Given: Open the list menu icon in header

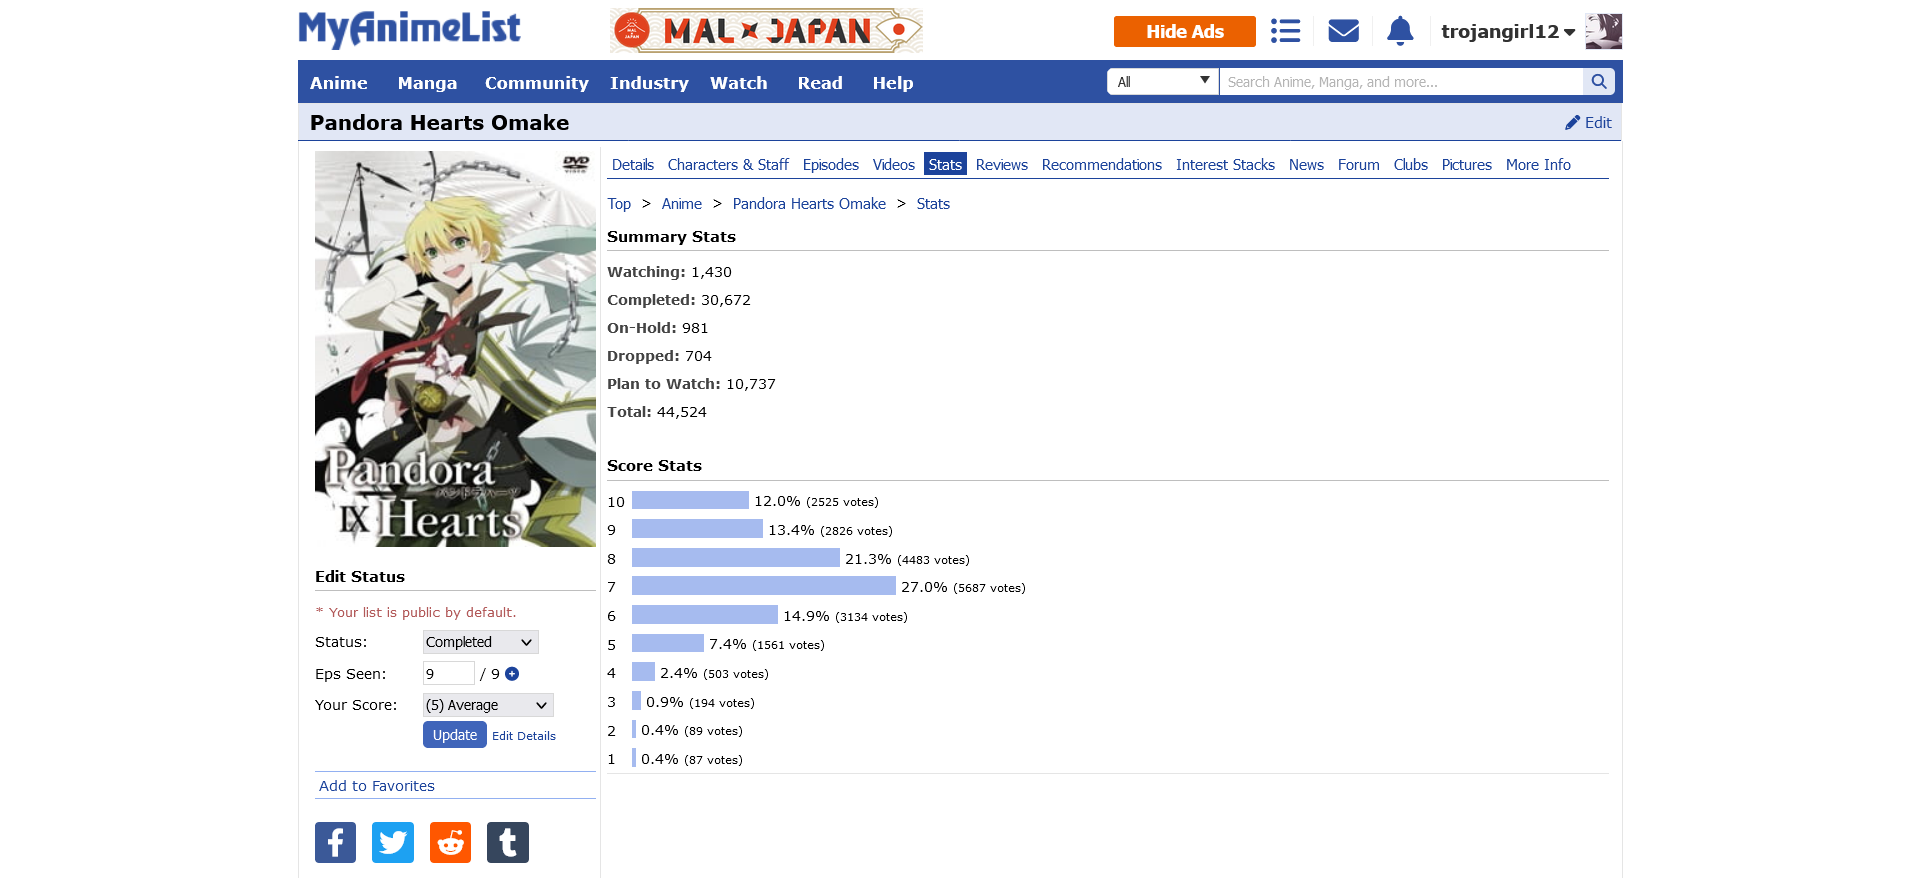Looking at the screenshot, I should coord(1285,31).
